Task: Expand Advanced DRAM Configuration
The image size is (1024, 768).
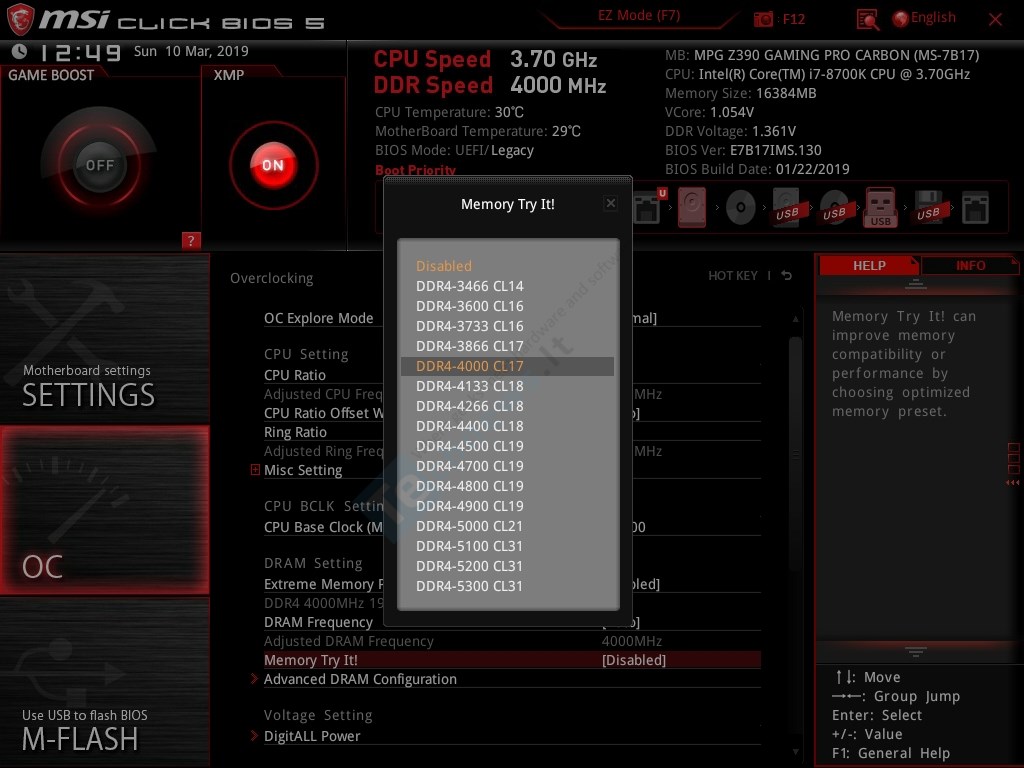Action: pyautogui.click(x=360, y=679)
